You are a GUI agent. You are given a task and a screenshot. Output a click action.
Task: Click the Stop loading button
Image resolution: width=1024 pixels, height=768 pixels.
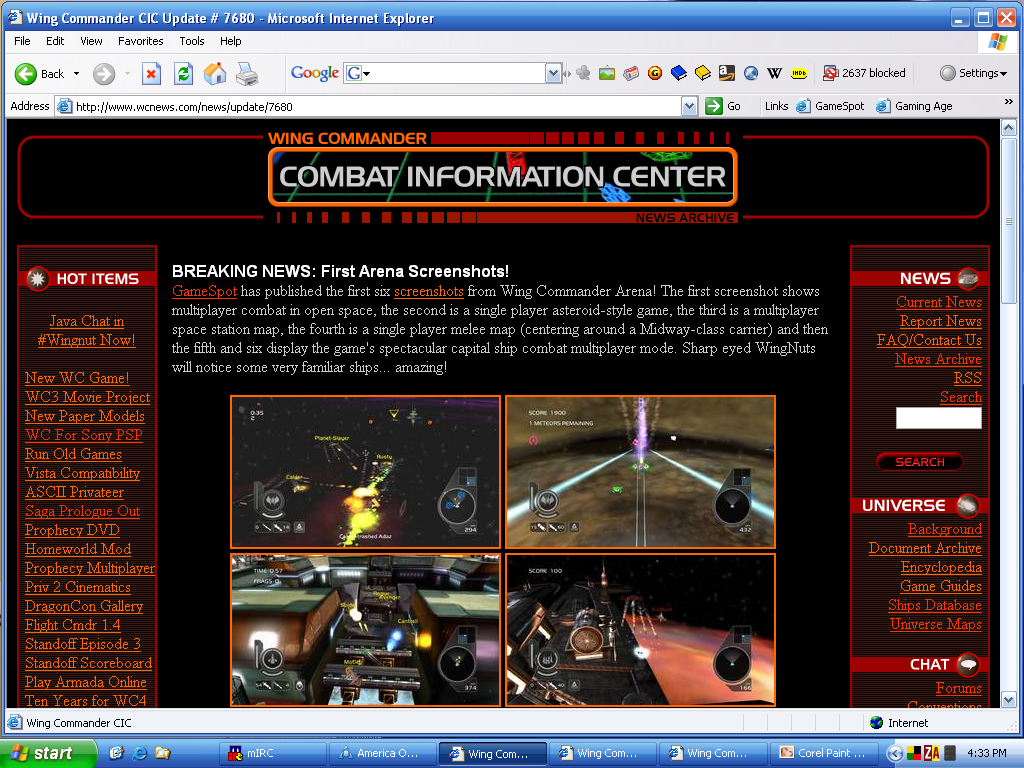click(x=151, y=73)
